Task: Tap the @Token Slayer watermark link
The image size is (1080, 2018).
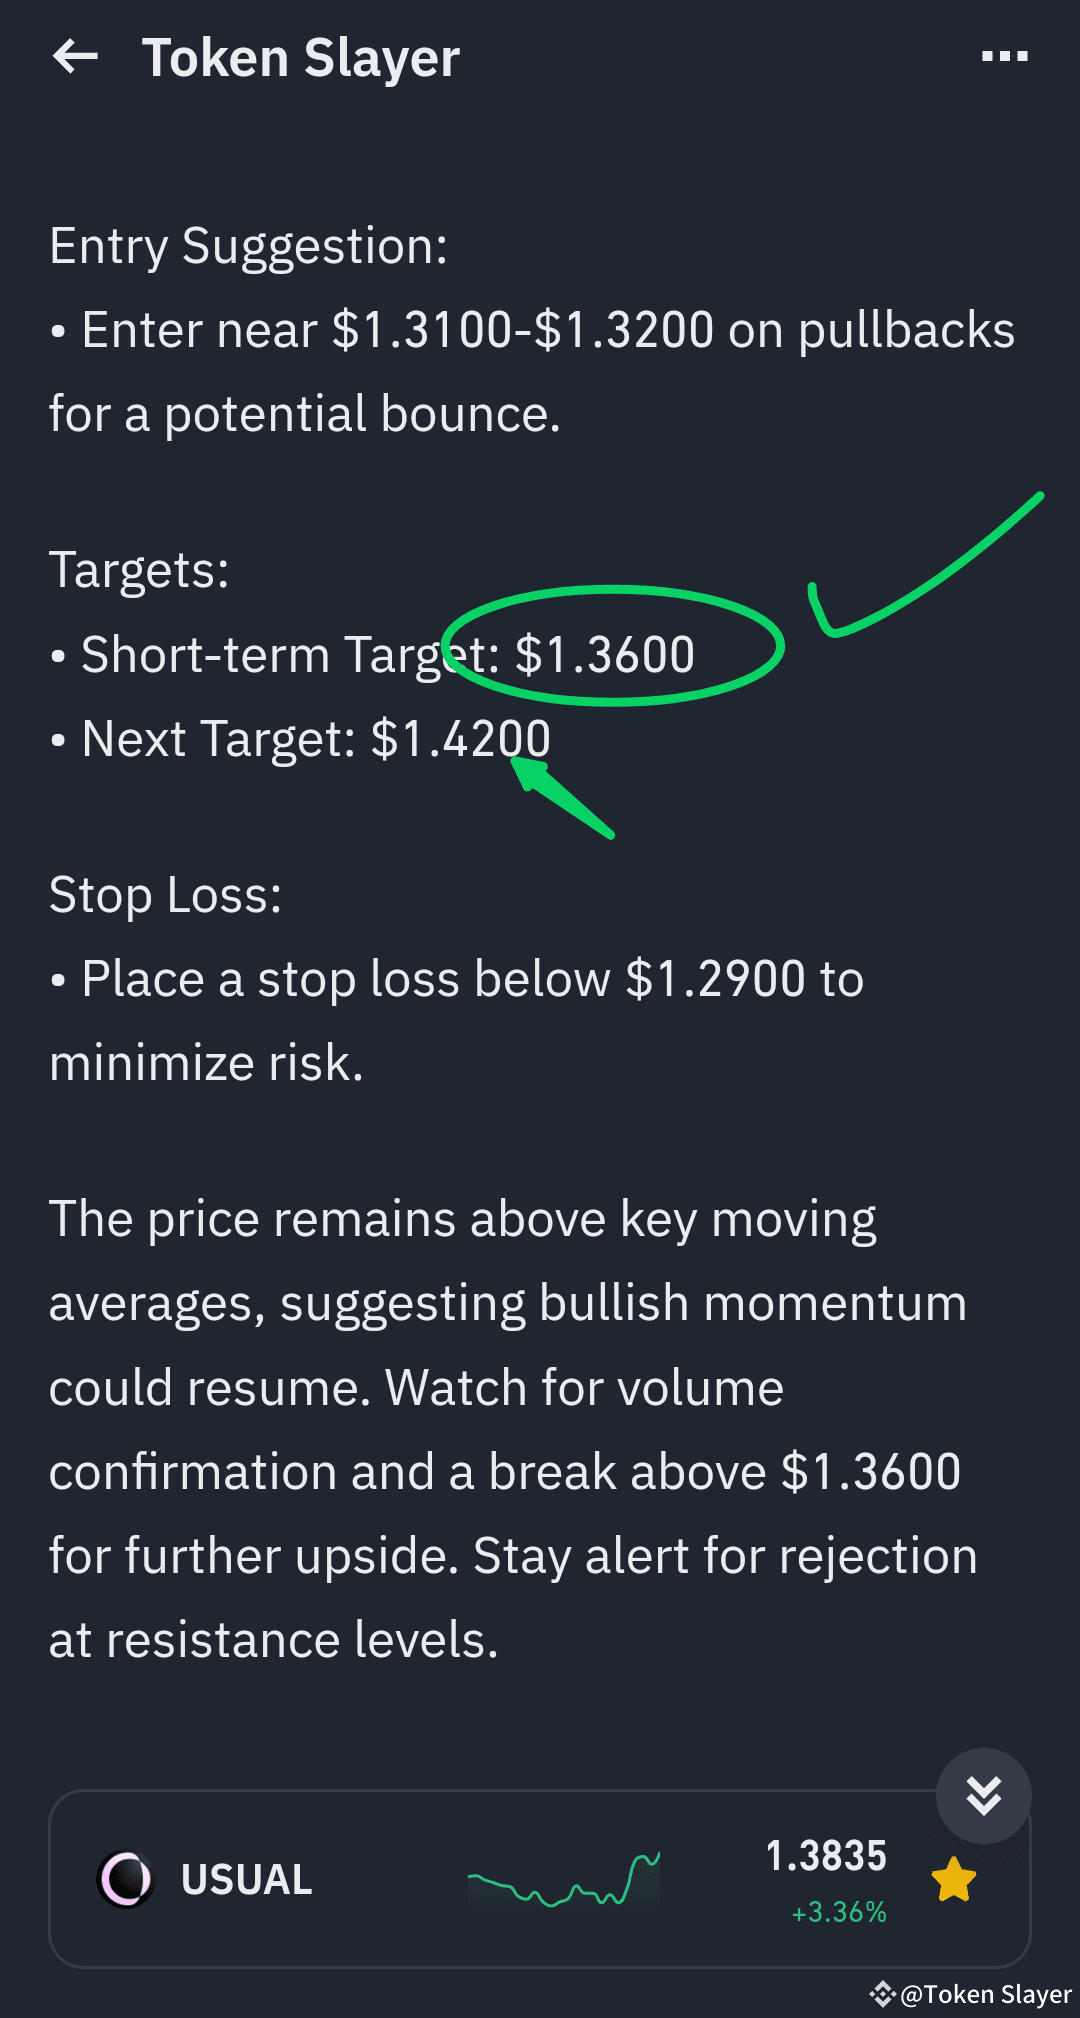Action: click(985, 1994)
